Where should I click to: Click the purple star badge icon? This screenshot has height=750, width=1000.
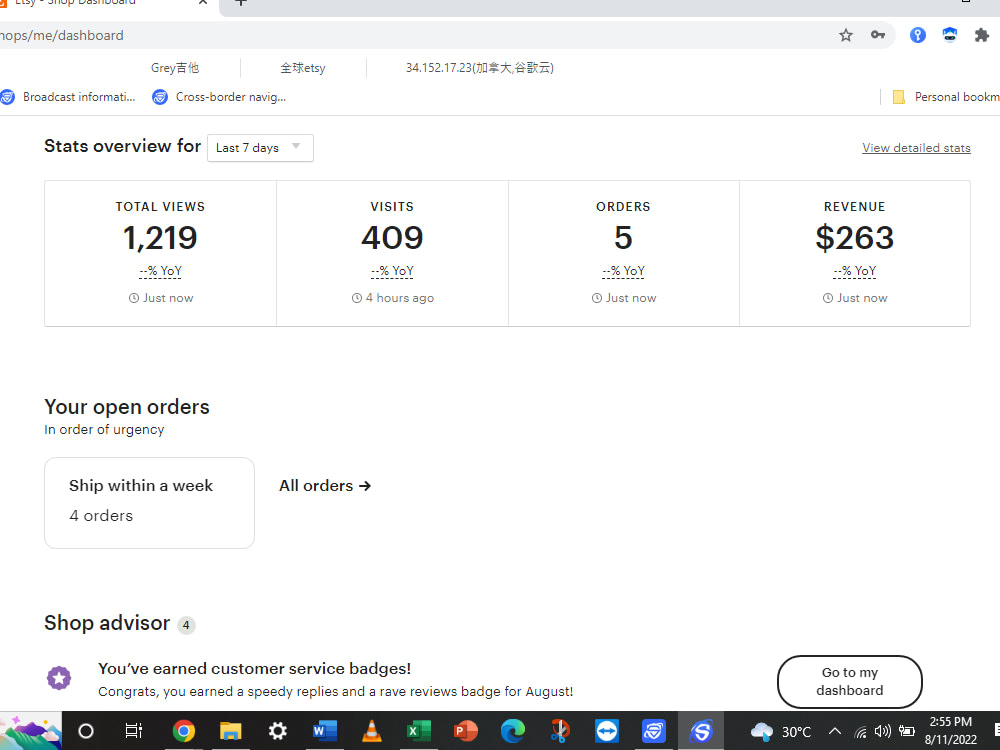pyautogui.click(x=59, y=678)
